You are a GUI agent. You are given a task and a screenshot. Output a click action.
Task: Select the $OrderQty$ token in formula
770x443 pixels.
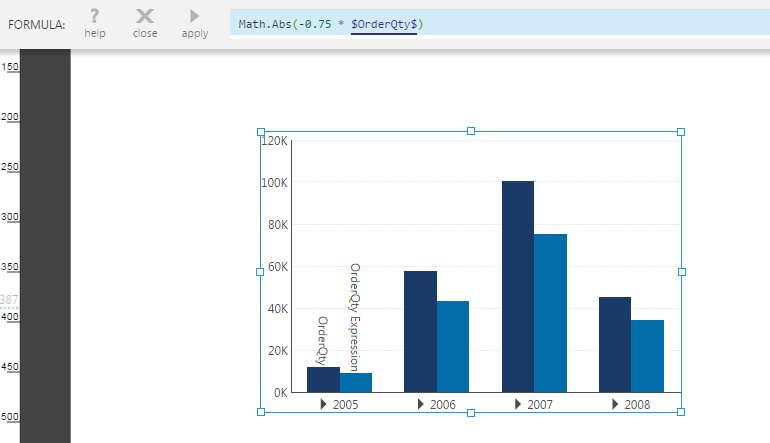click(x=384, y=23)
